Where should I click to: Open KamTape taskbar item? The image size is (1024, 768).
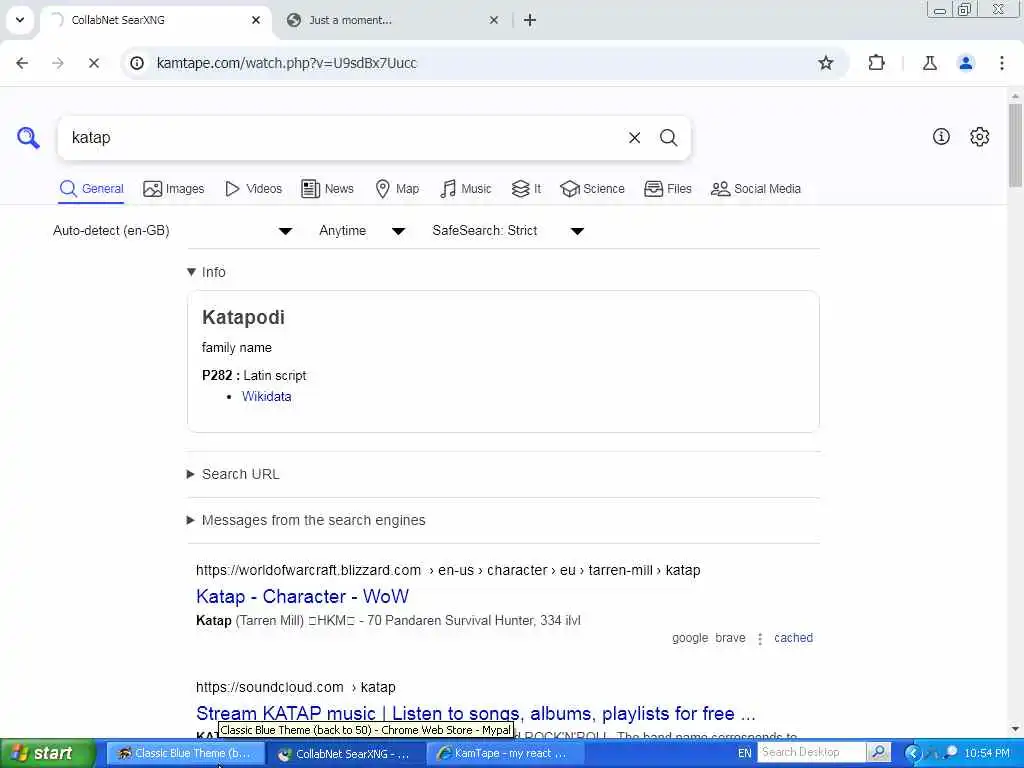pos(504,753)
